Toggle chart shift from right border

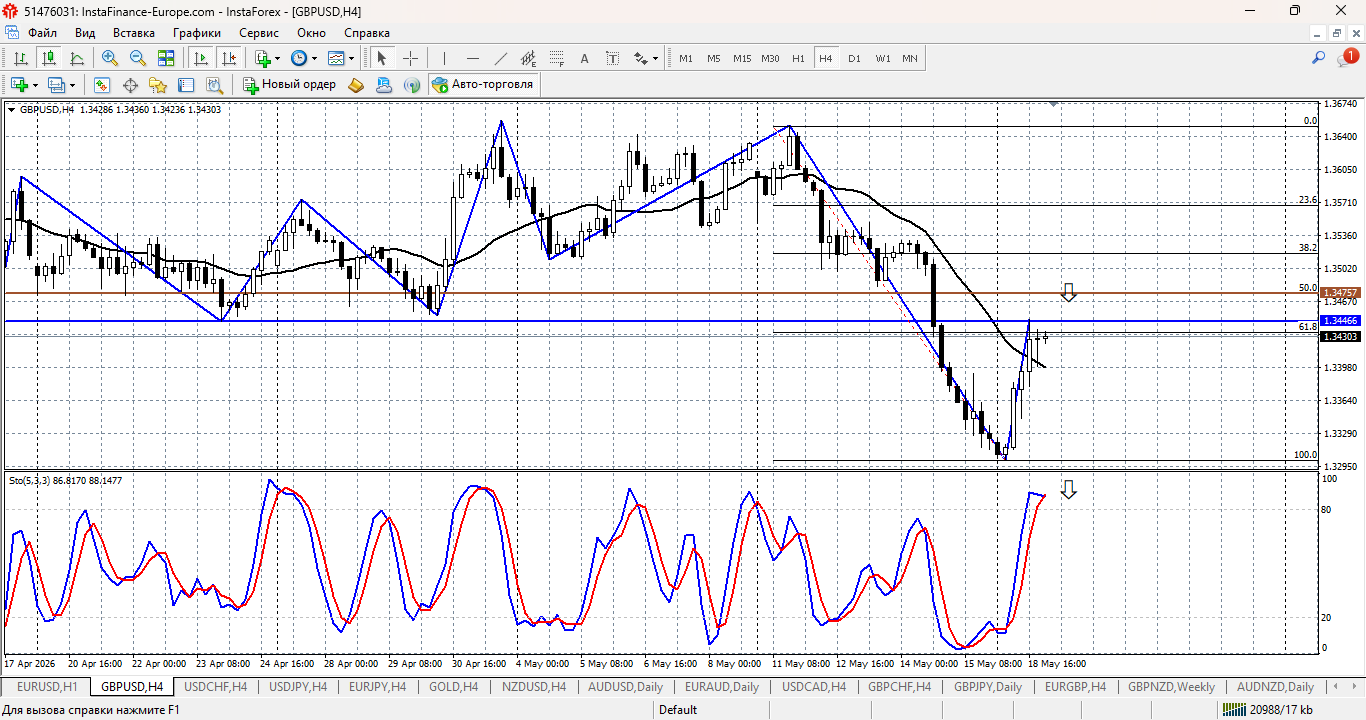point(229,58)
